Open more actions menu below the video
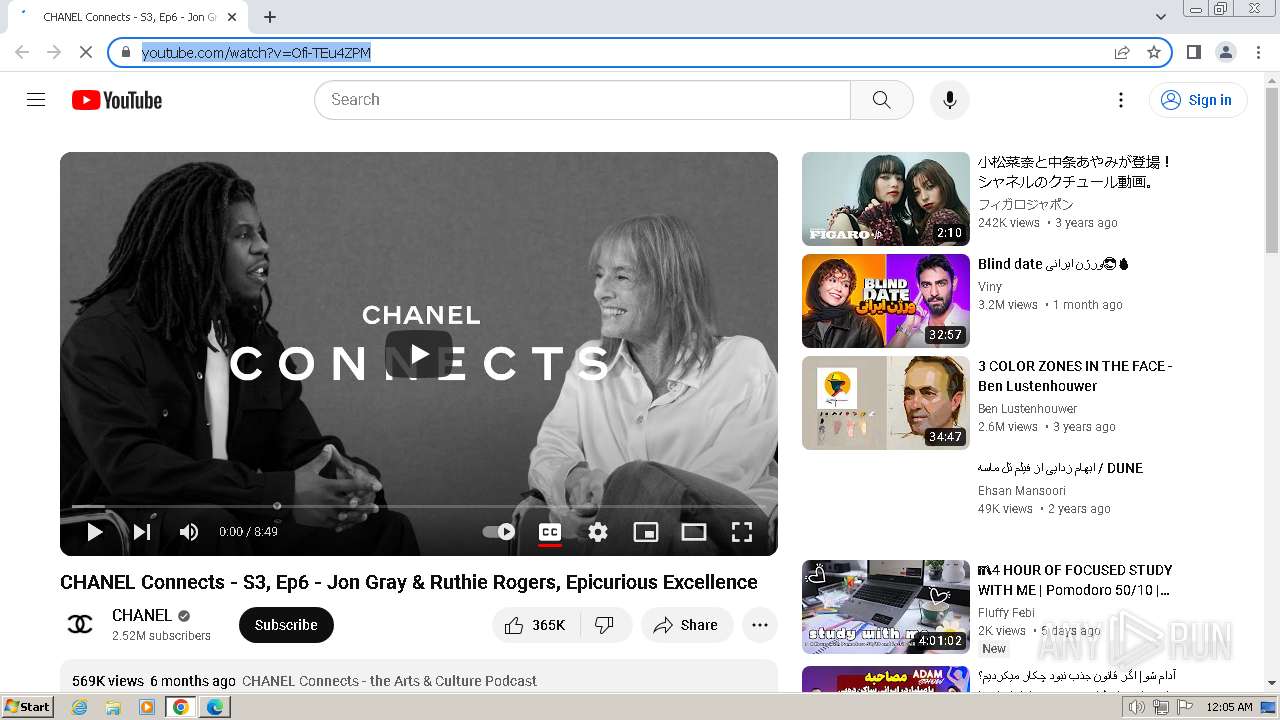This screenshot has width=1280, height=720. 760,625
